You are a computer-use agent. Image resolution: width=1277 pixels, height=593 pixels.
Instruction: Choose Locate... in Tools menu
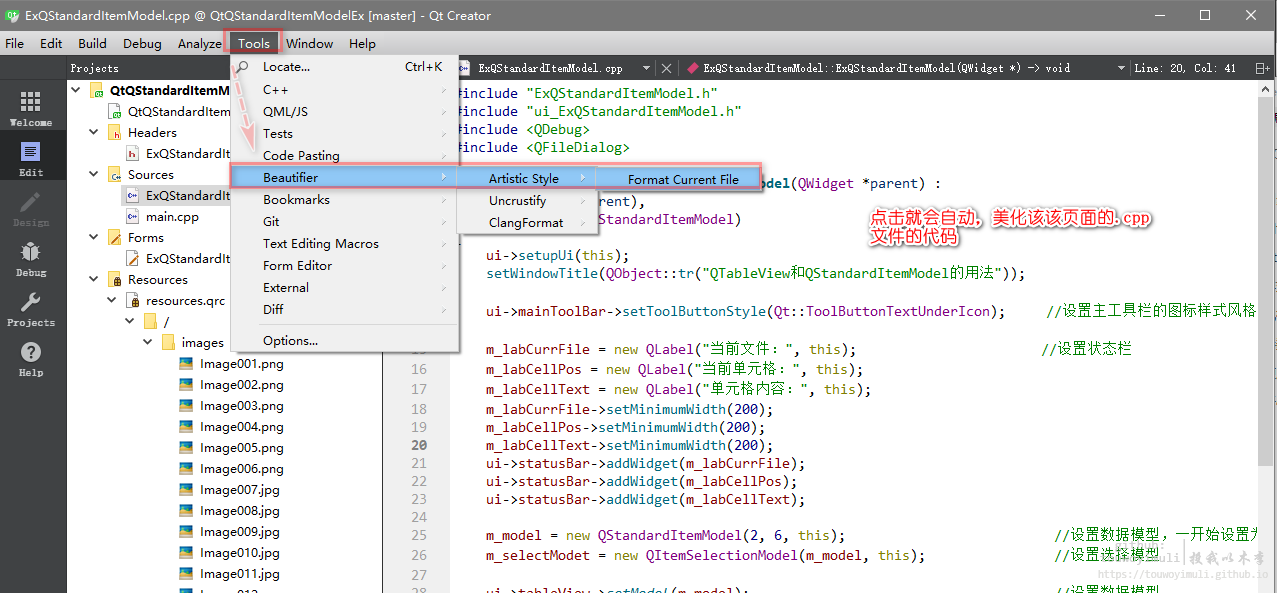click(x=344, y=67)
